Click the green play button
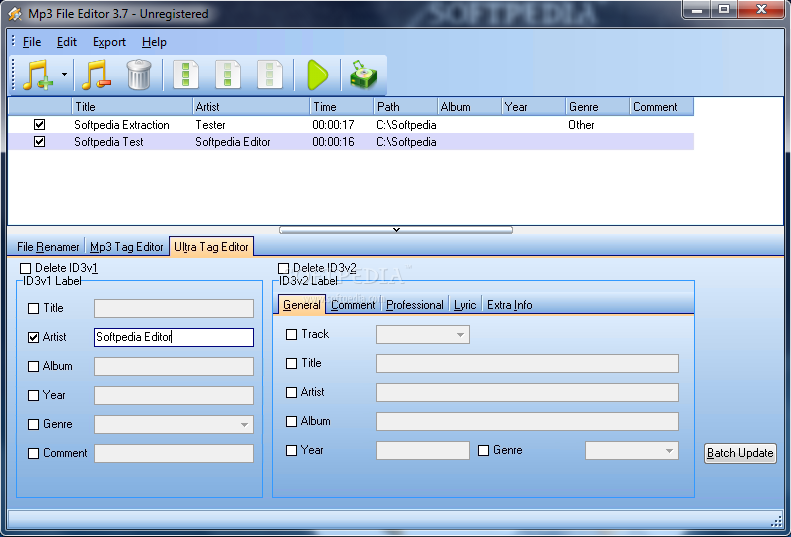 [x=318, y=75]
